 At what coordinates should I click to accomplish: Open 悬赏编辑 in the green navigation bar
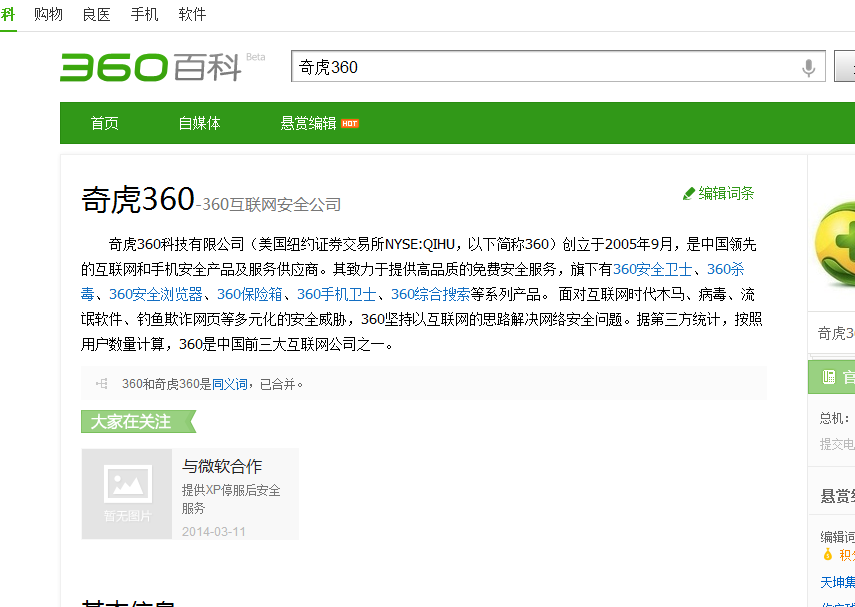308,123
